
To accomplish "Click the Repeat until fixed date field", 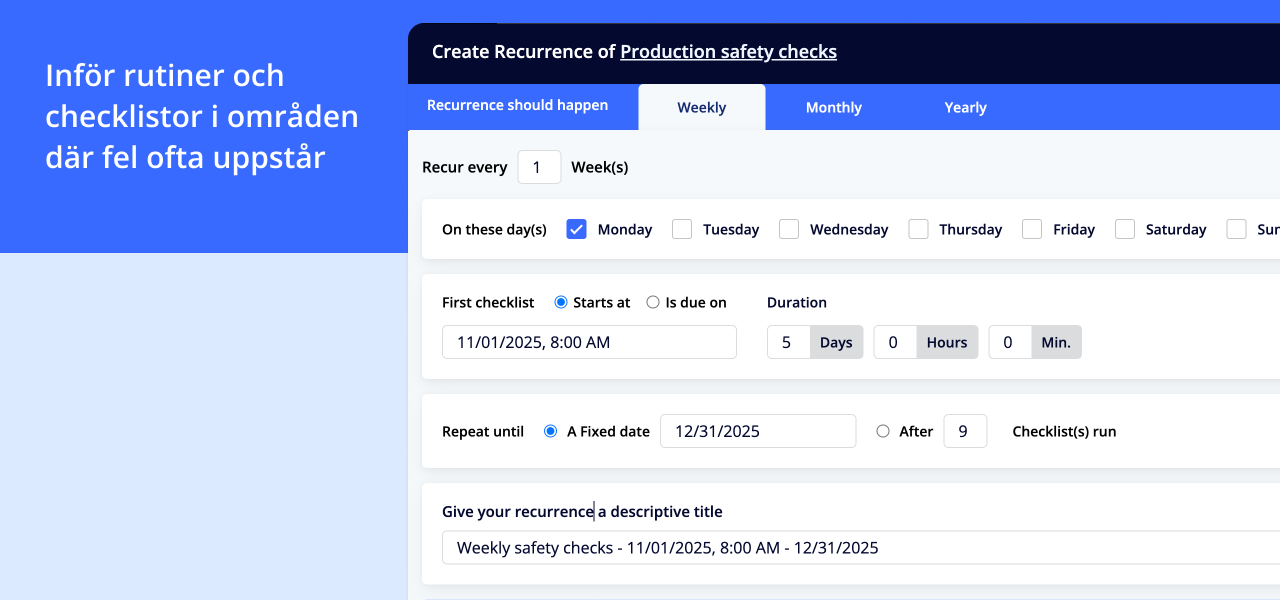I will click(757, 431).
